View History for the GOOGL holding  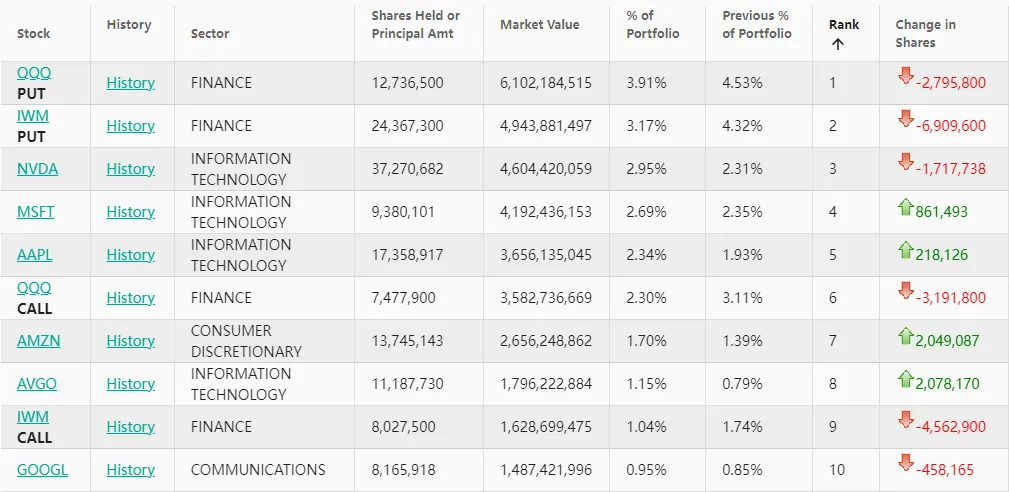click(130, 469)
